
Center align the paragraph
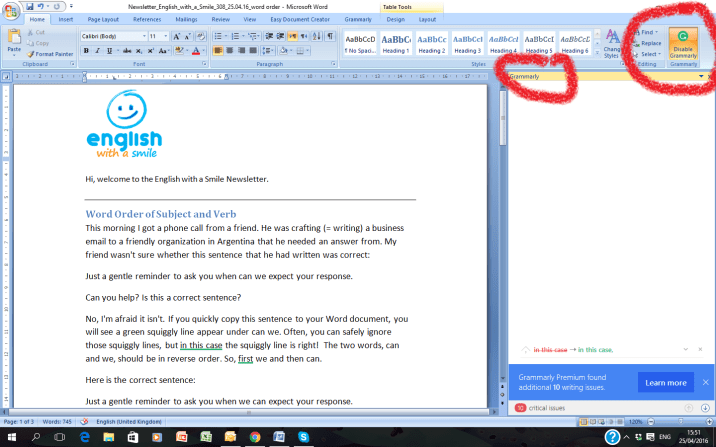(230, 51)
